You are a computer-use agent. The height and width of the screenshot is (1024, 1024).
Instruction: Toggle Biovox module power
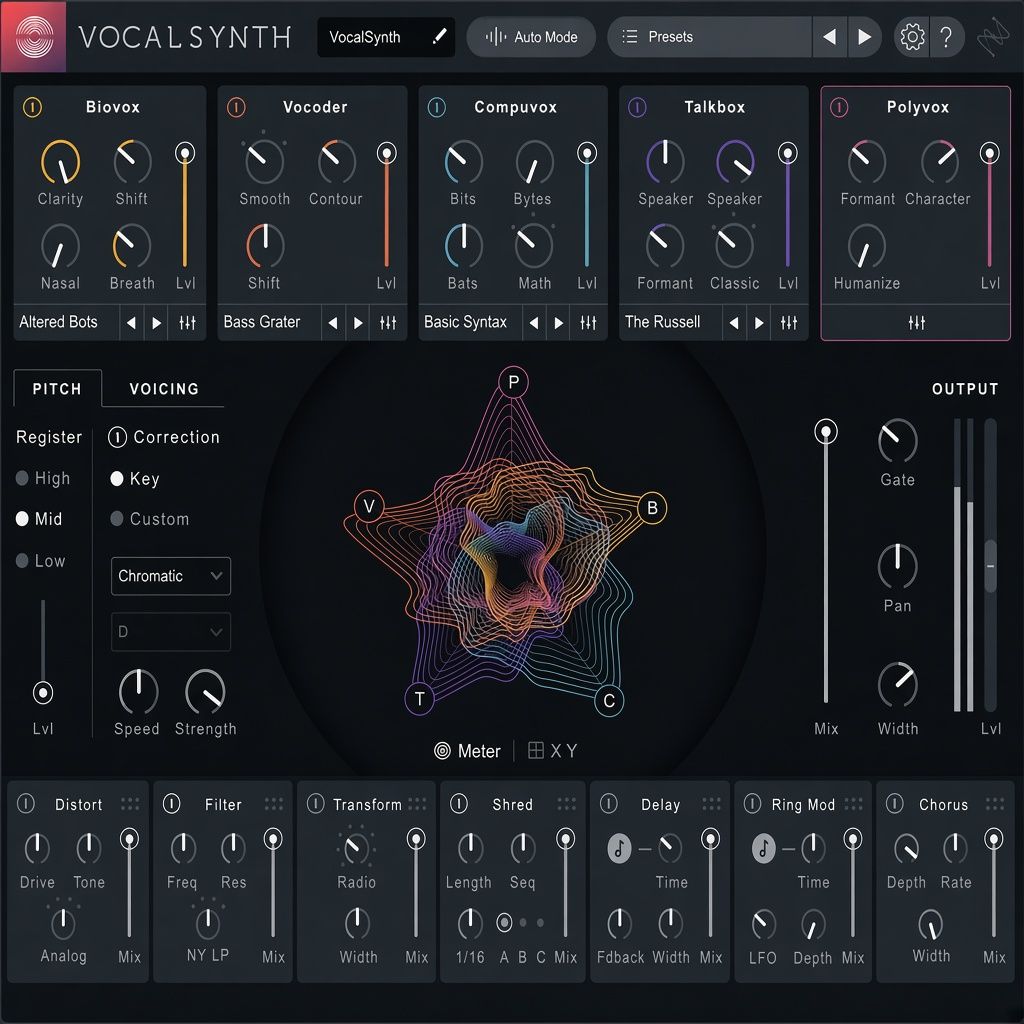click(33, 107)
